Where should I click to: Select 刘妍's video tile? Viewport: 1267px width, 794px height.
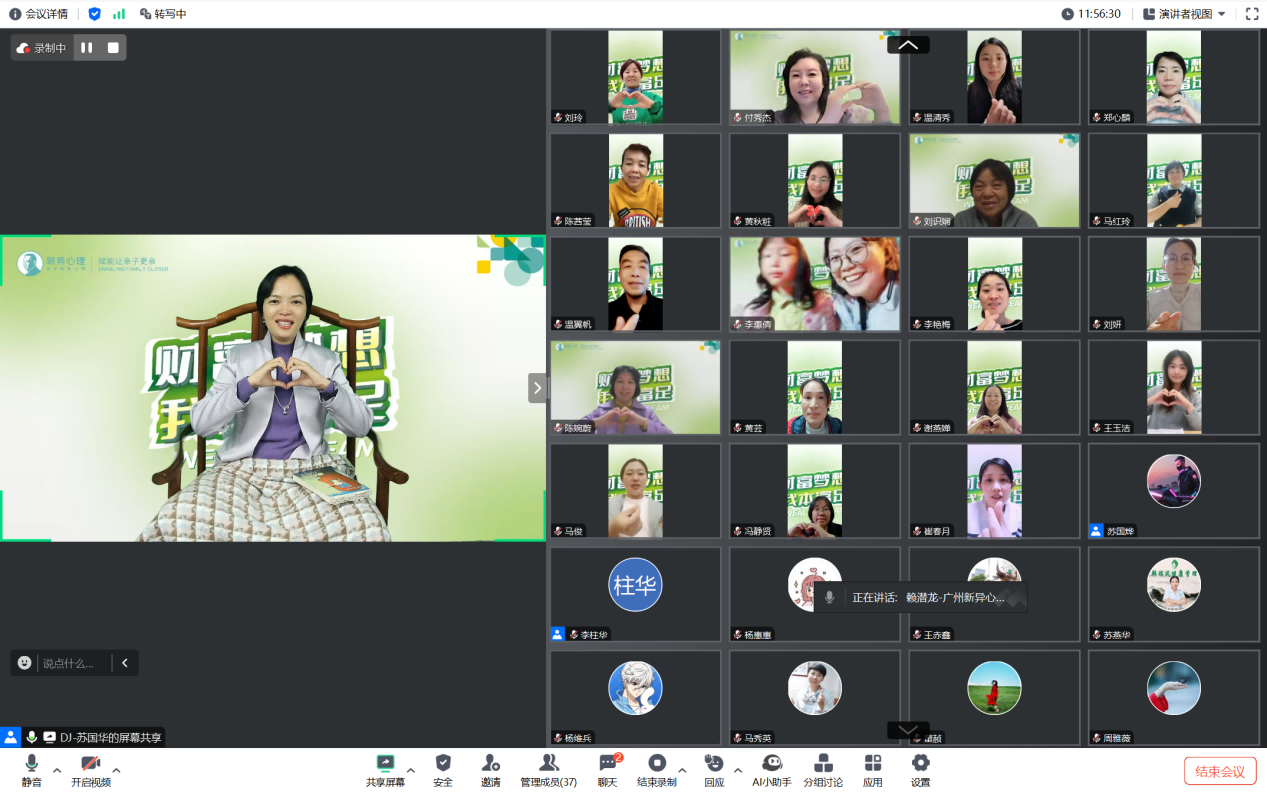1174,284
